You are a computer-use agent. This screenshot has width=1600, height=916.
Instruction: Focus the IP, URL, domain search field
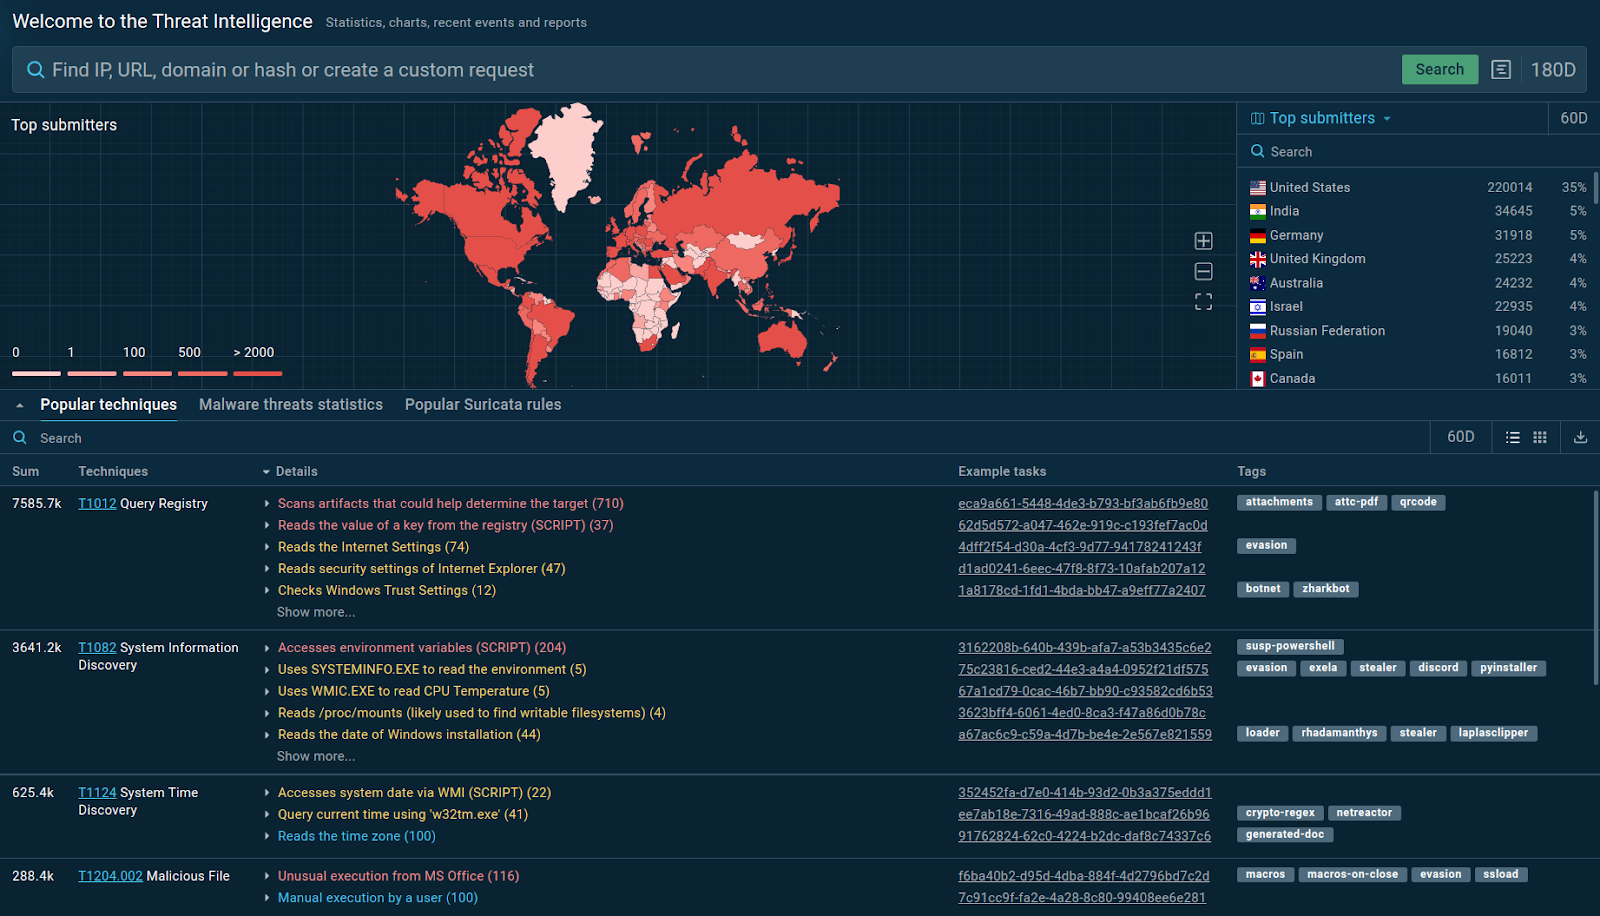700,70
